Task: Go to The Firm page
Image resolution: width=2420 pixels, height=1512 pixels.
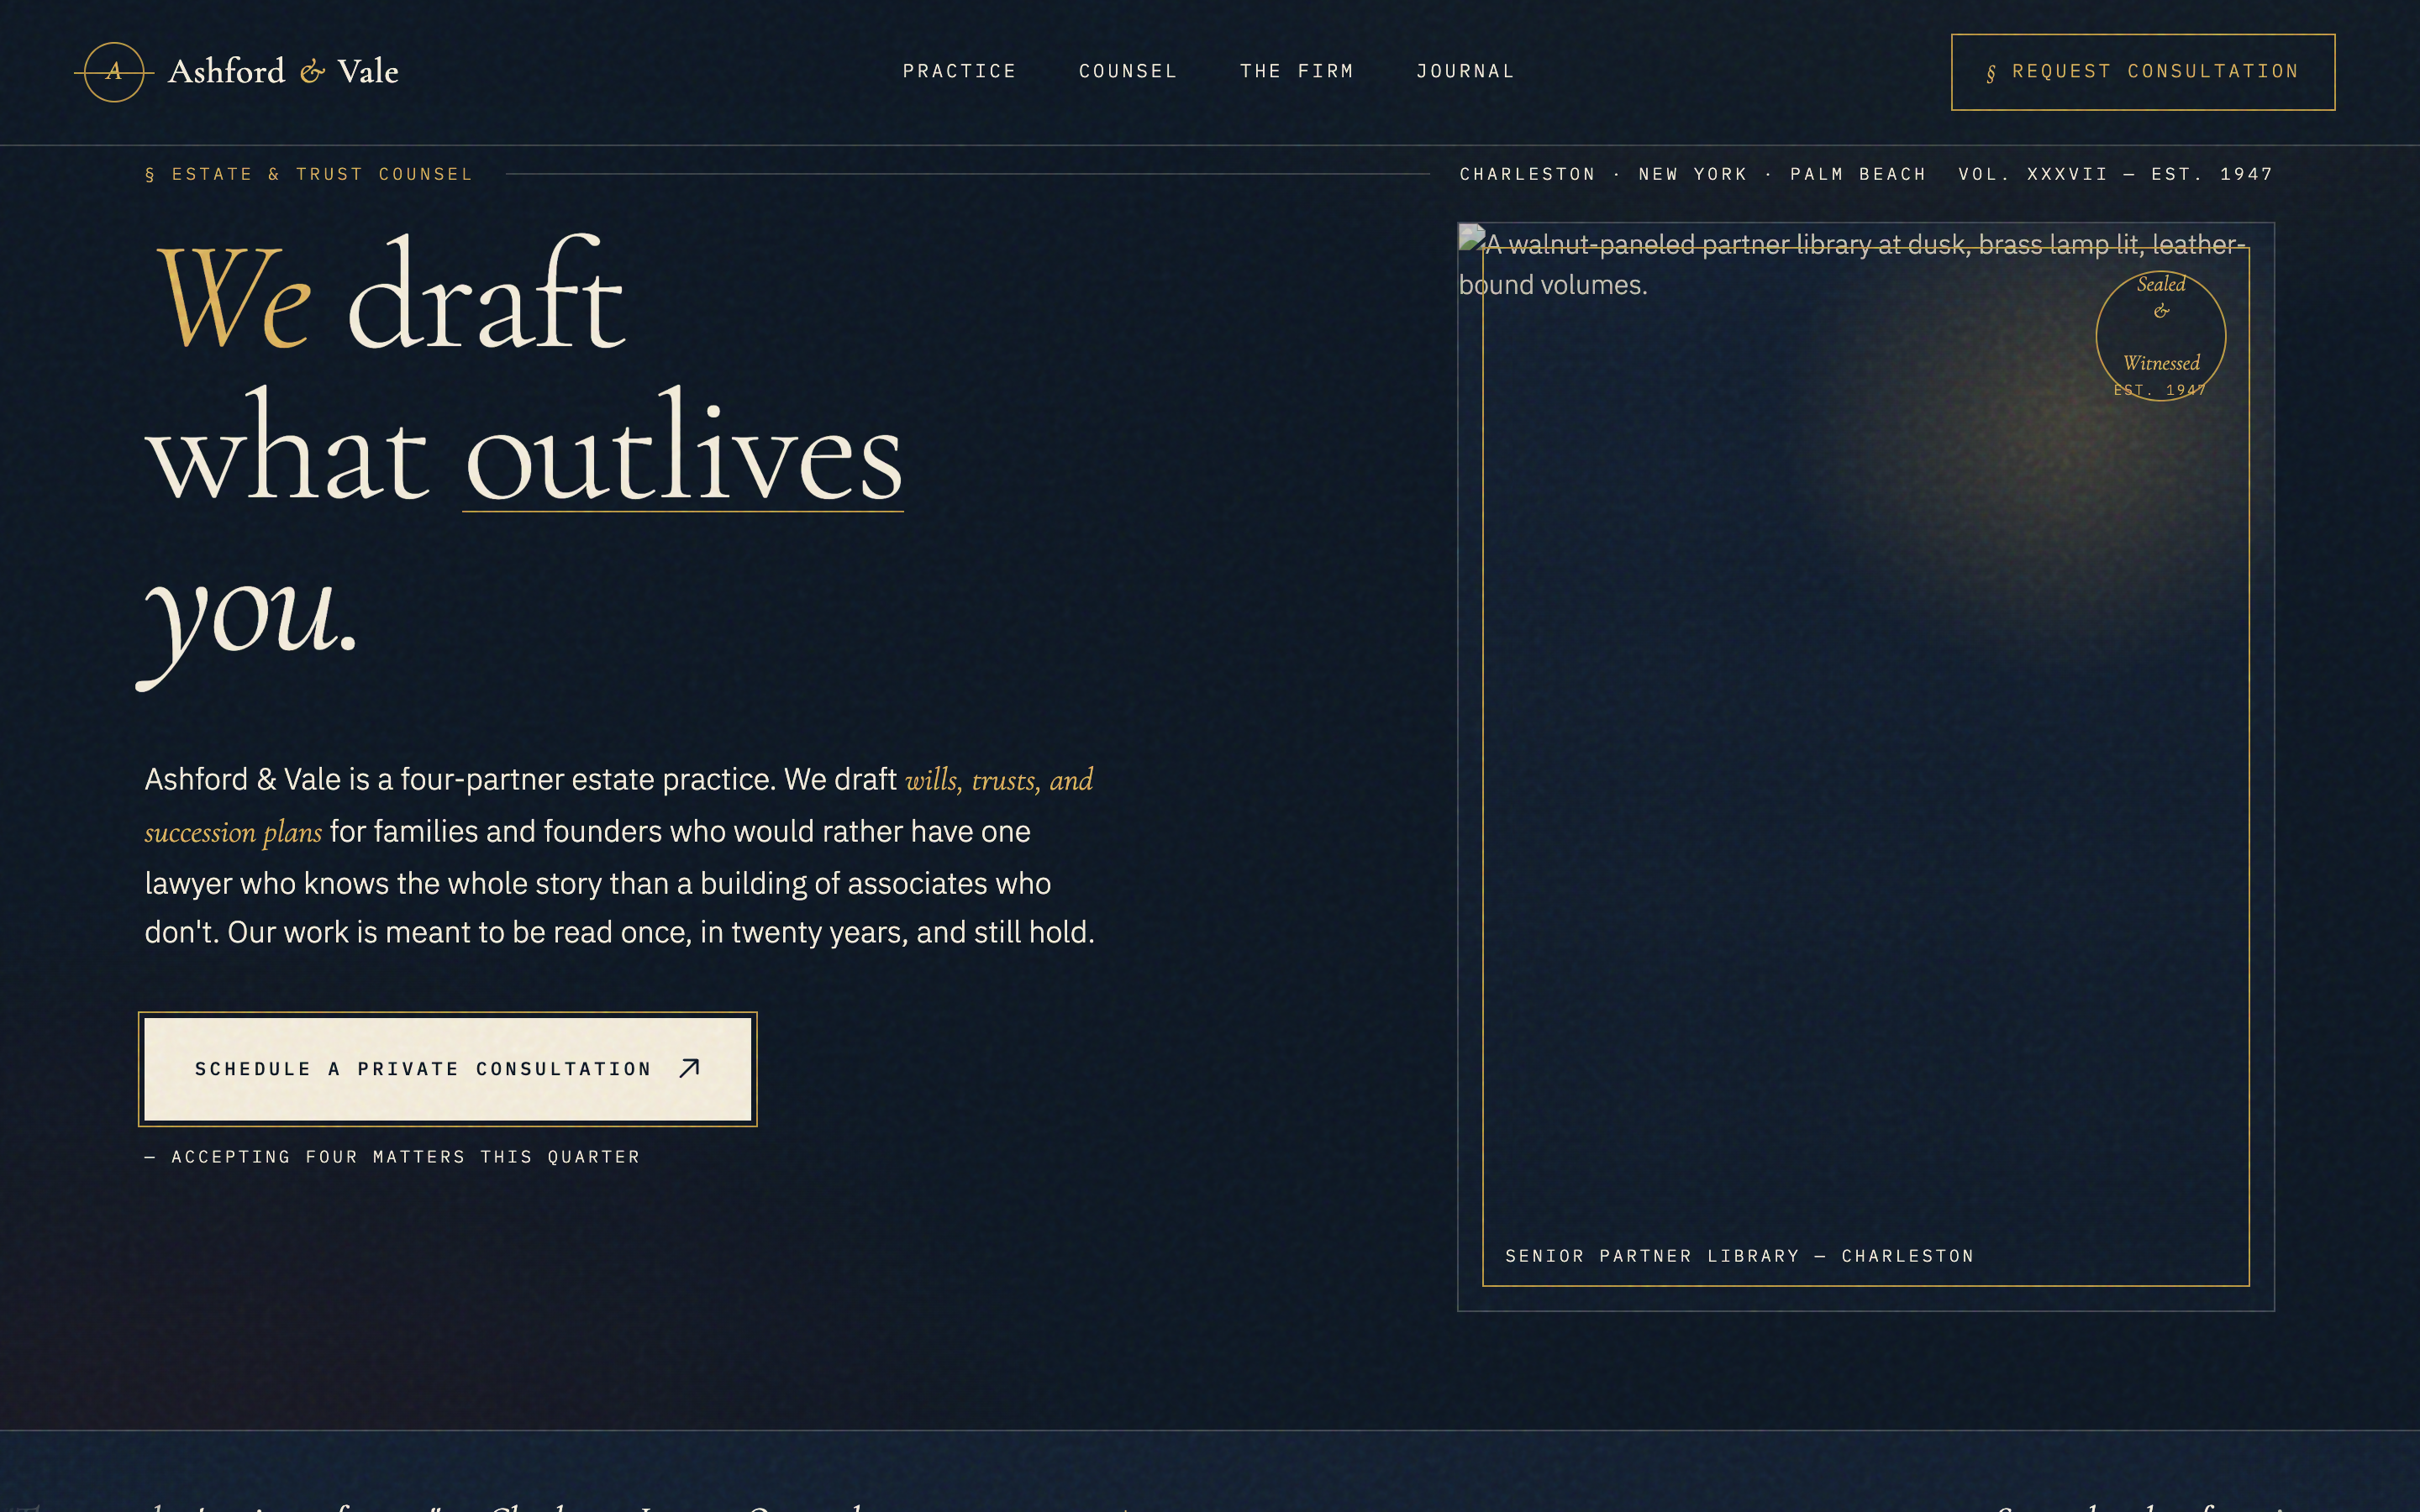Action: pos(1296,71)
